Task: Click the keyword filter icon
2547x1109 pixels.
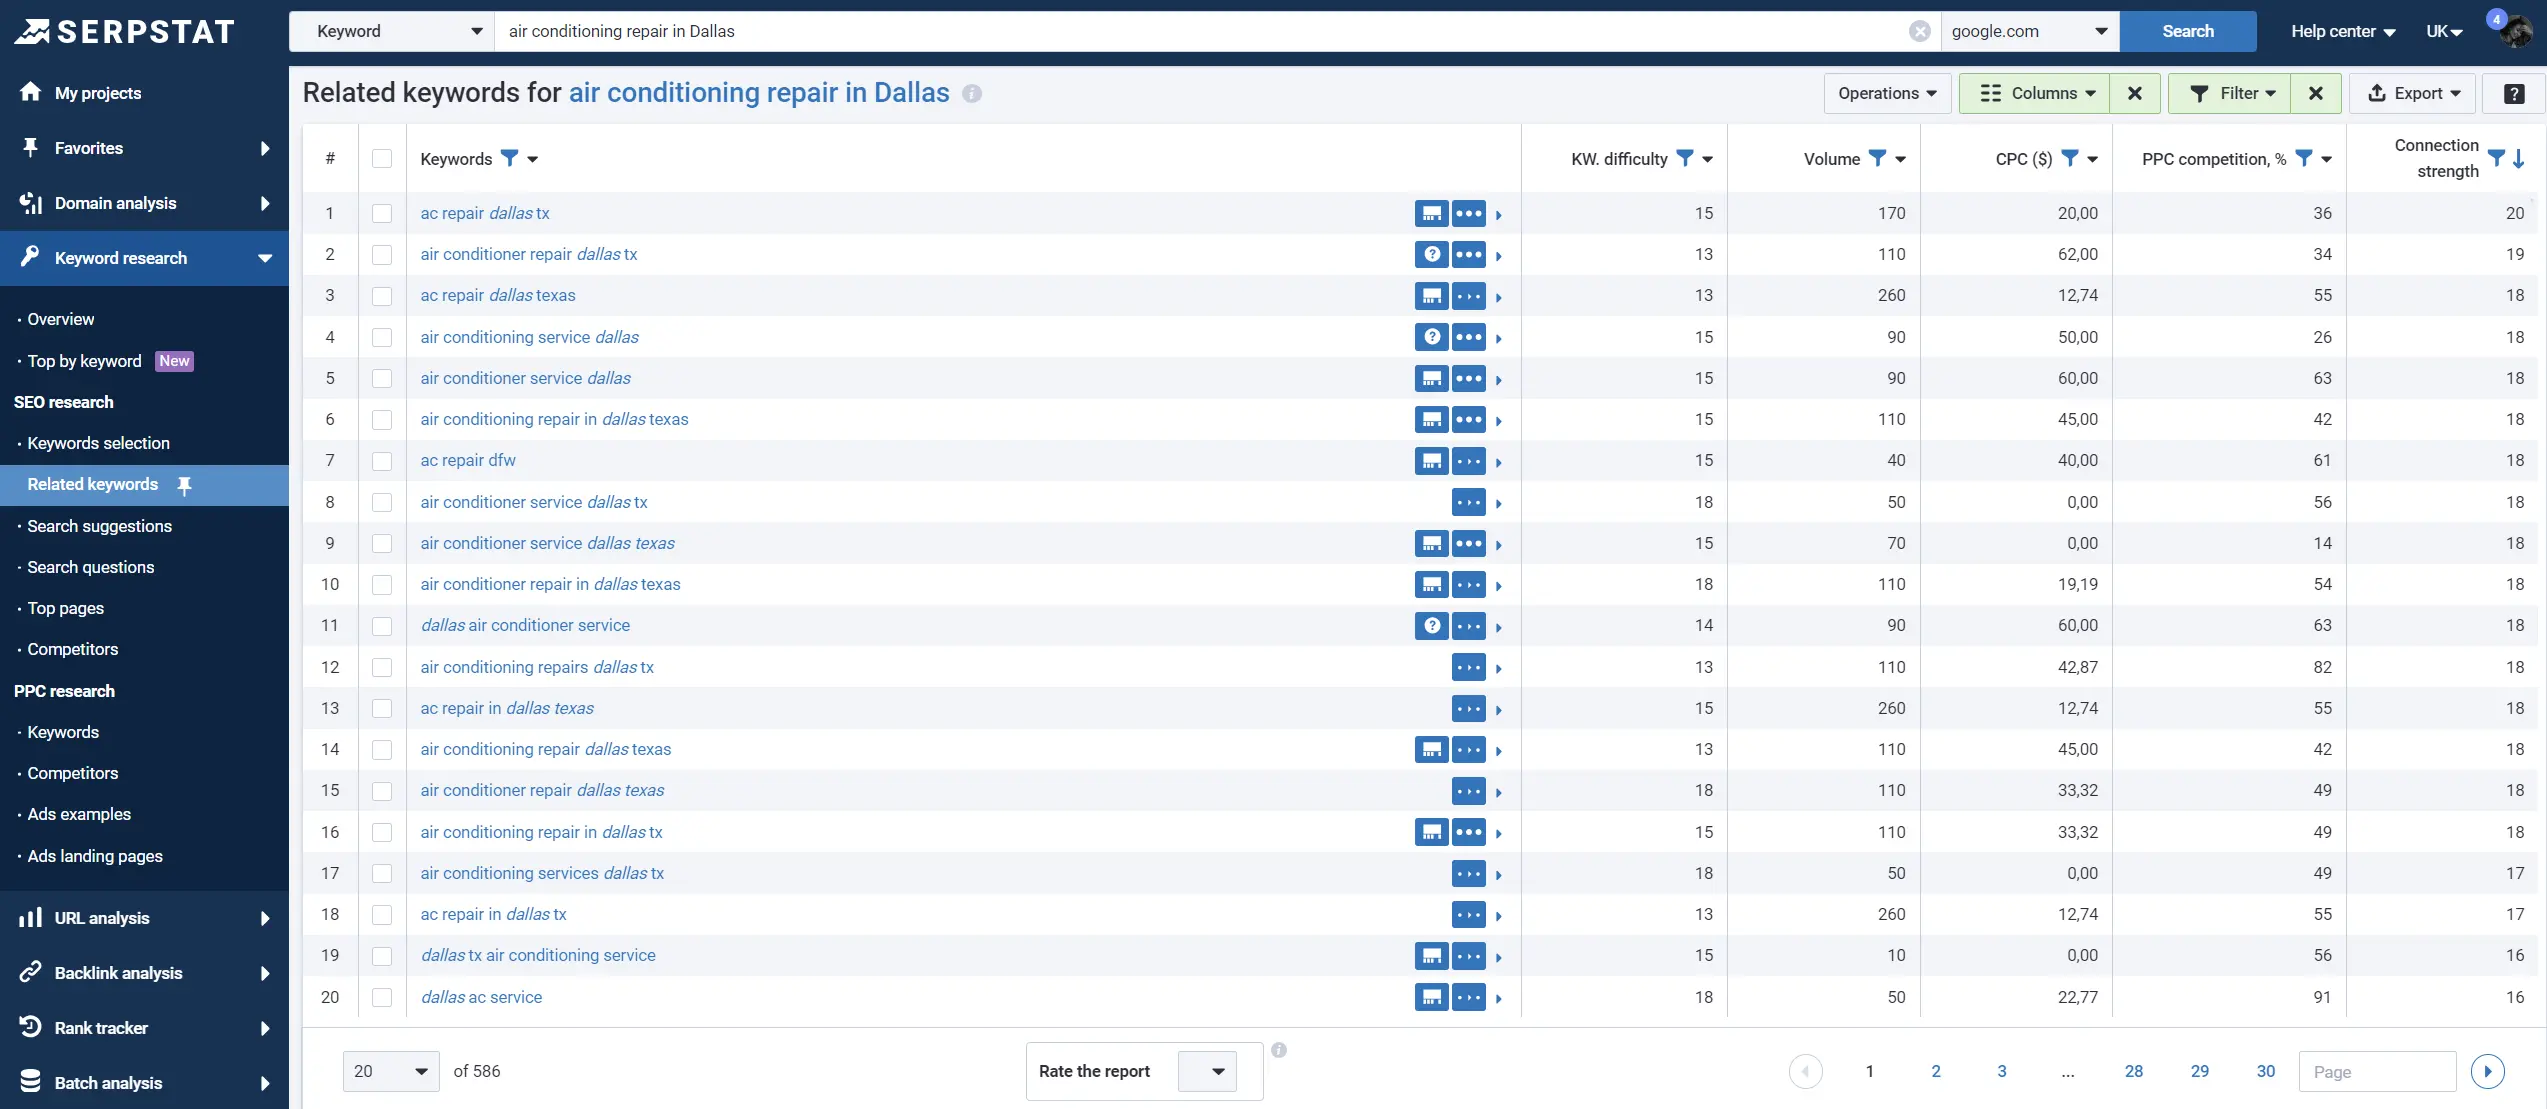Action: [x=508, y=161]
